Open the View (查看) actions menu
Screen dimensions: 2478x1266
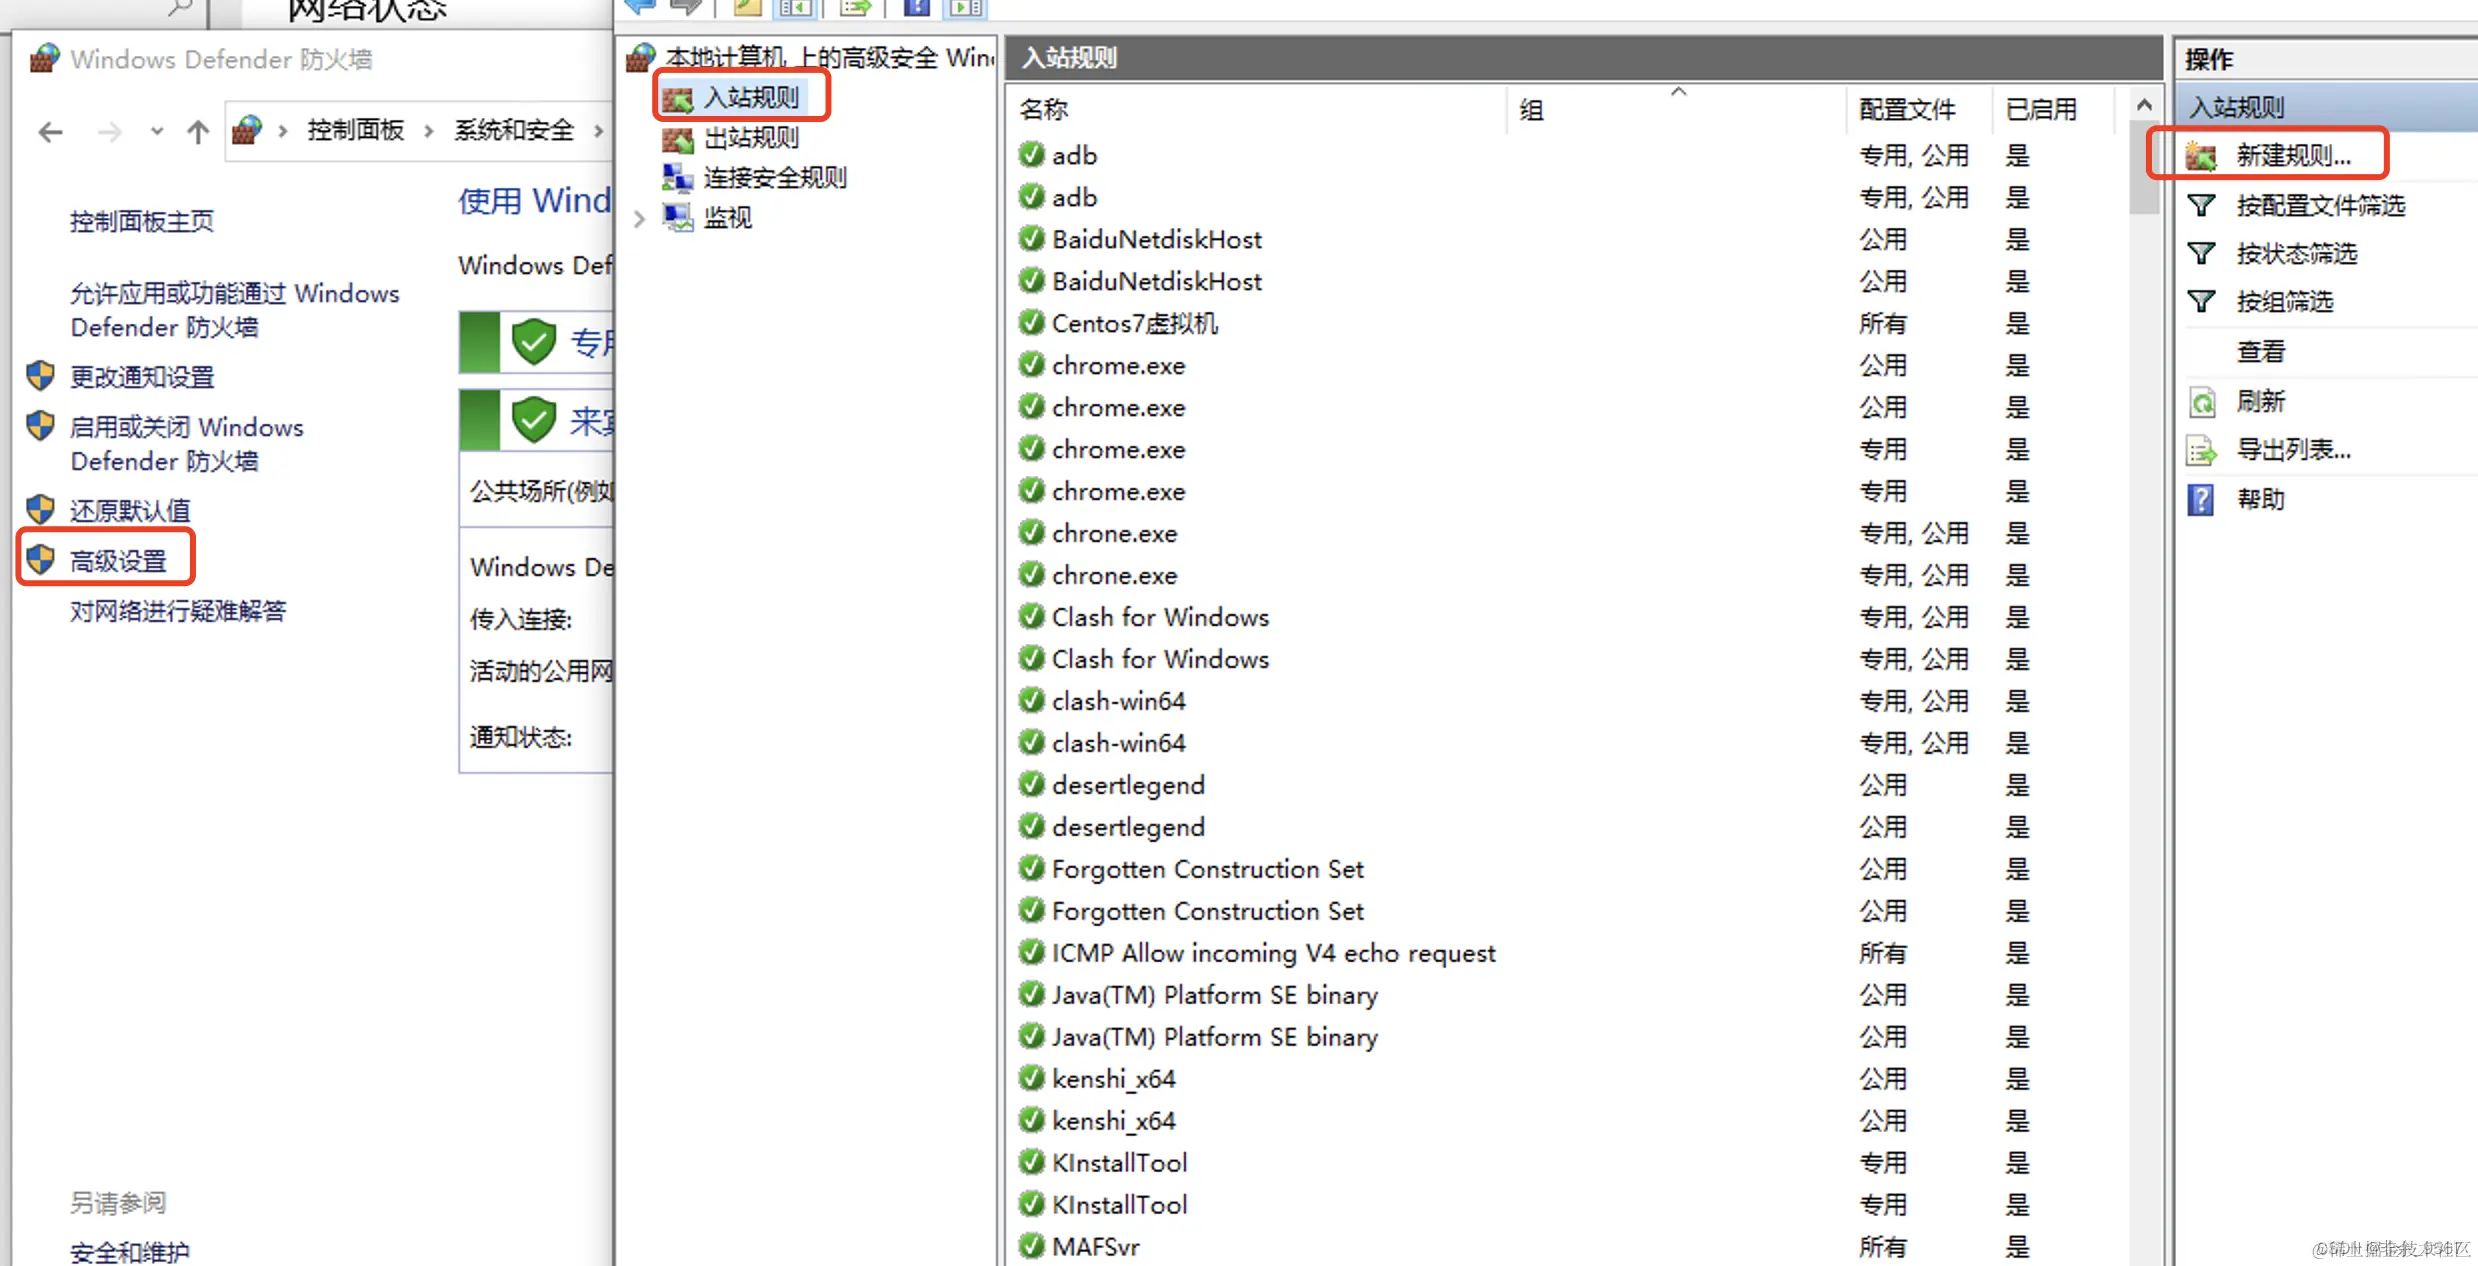(2260, 352)
